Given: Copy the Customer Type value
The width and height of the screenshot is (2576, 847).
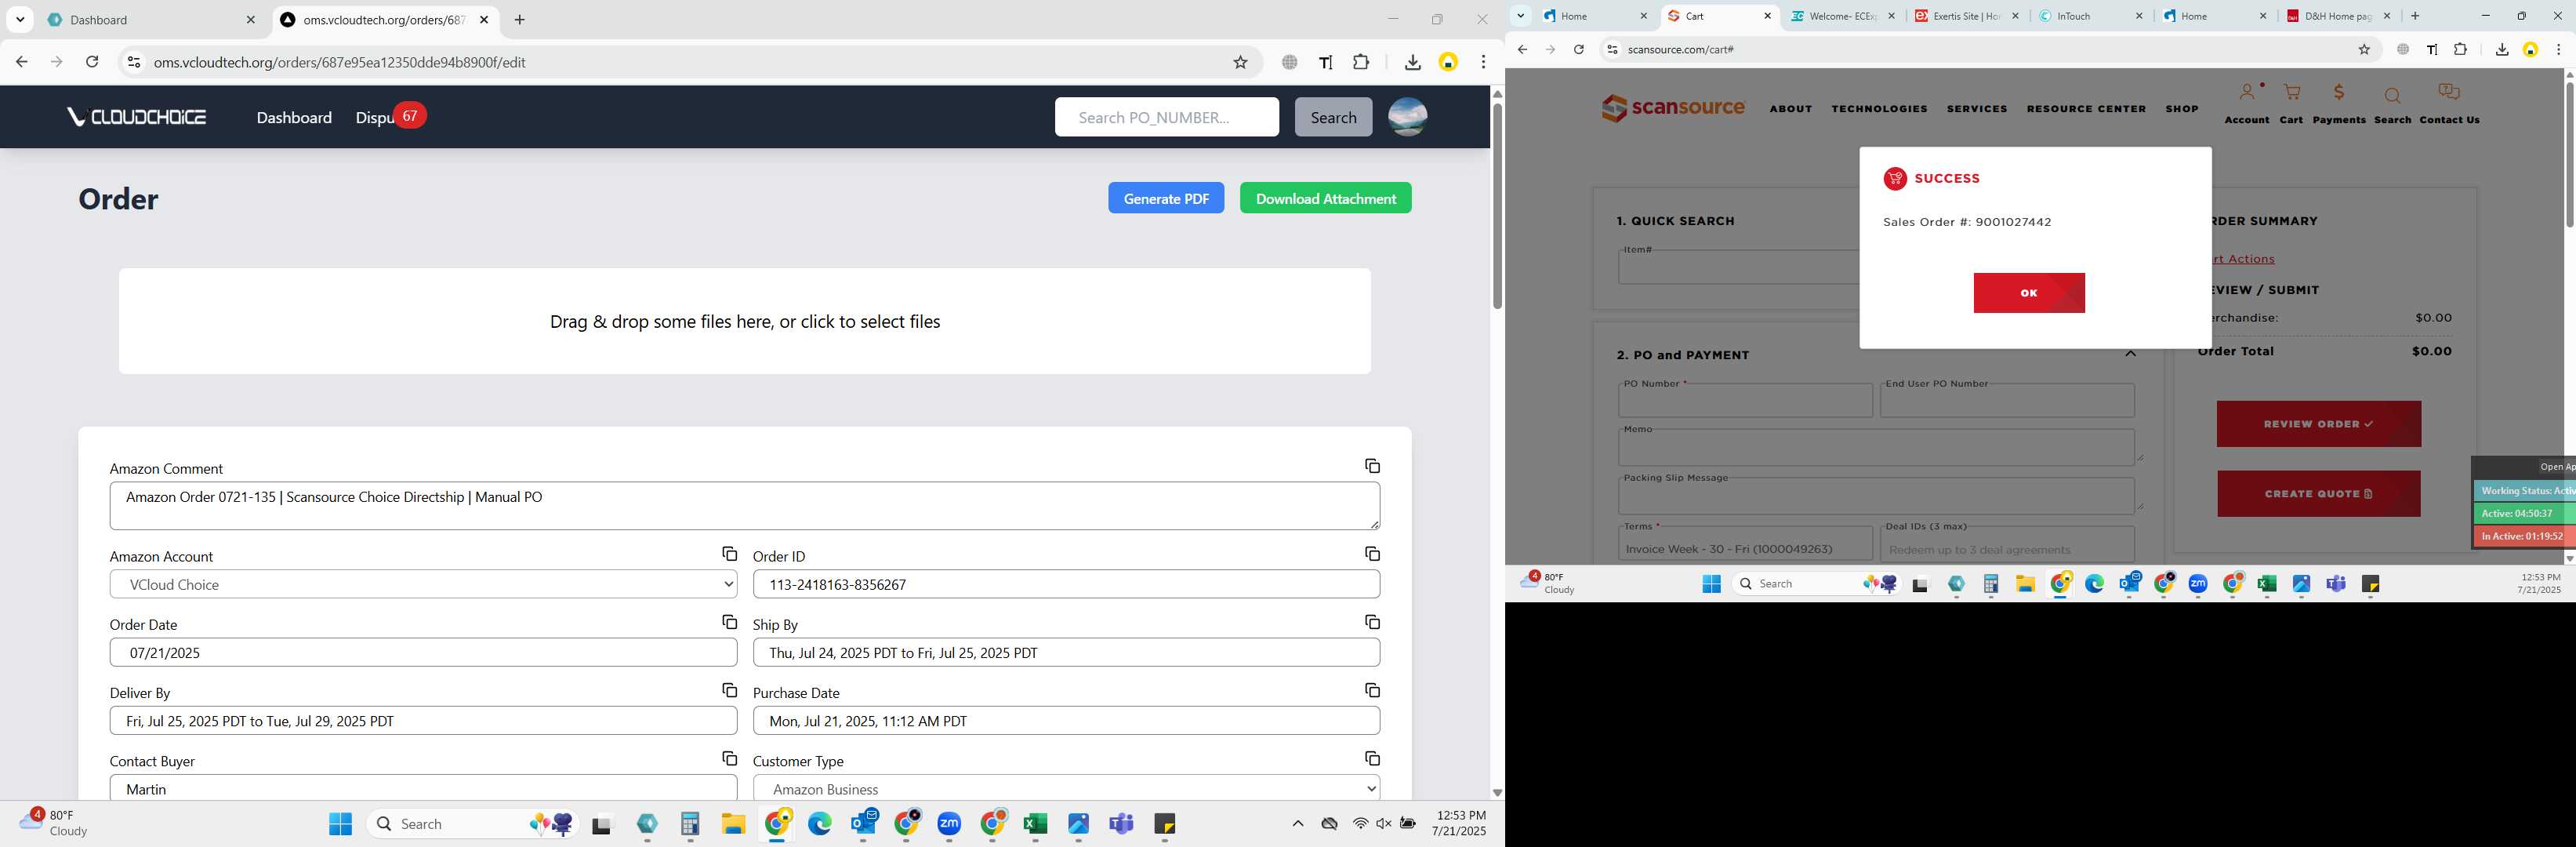Looking at the screenshot, I should click(x=1372, y=759).
